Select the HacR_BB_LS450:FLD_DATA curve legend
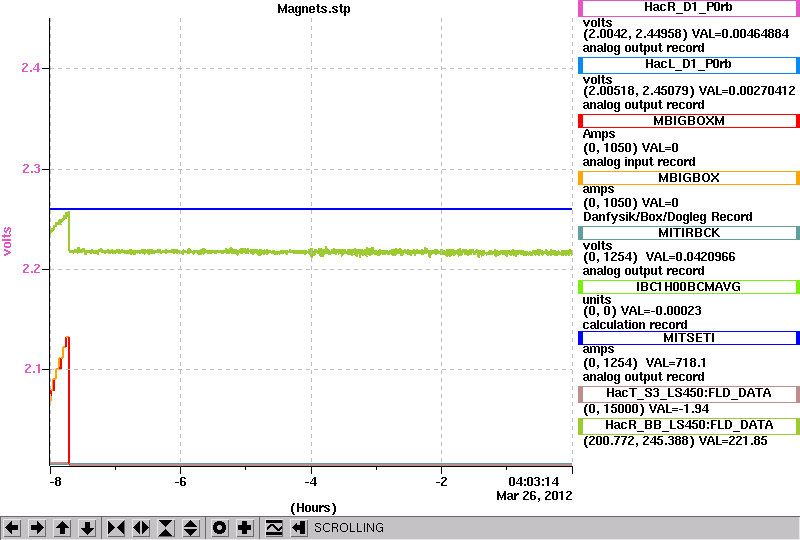The width and height of the screenshot is (800, 540). click(689, 426)
